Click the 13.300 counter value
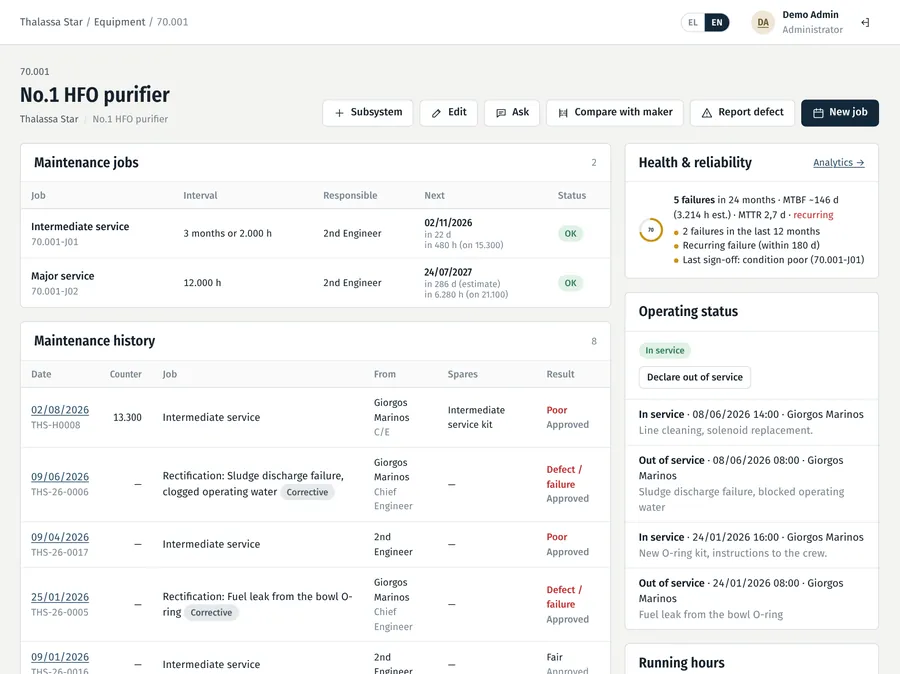Image resolution: width=900 pixels, height=674 pixels. 127,417
